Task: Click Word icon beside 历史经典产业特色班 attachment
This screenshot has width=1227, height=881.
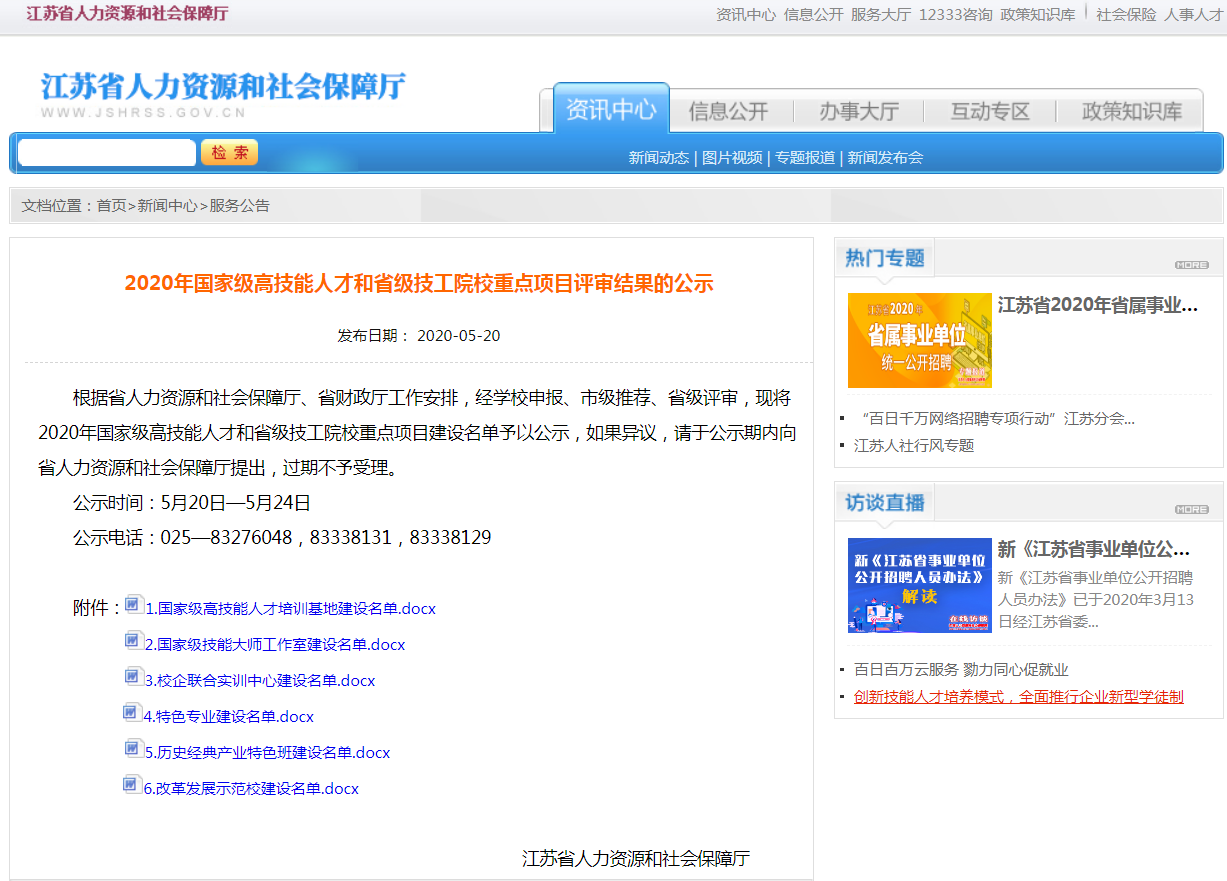Action: [x=133, y=749]
